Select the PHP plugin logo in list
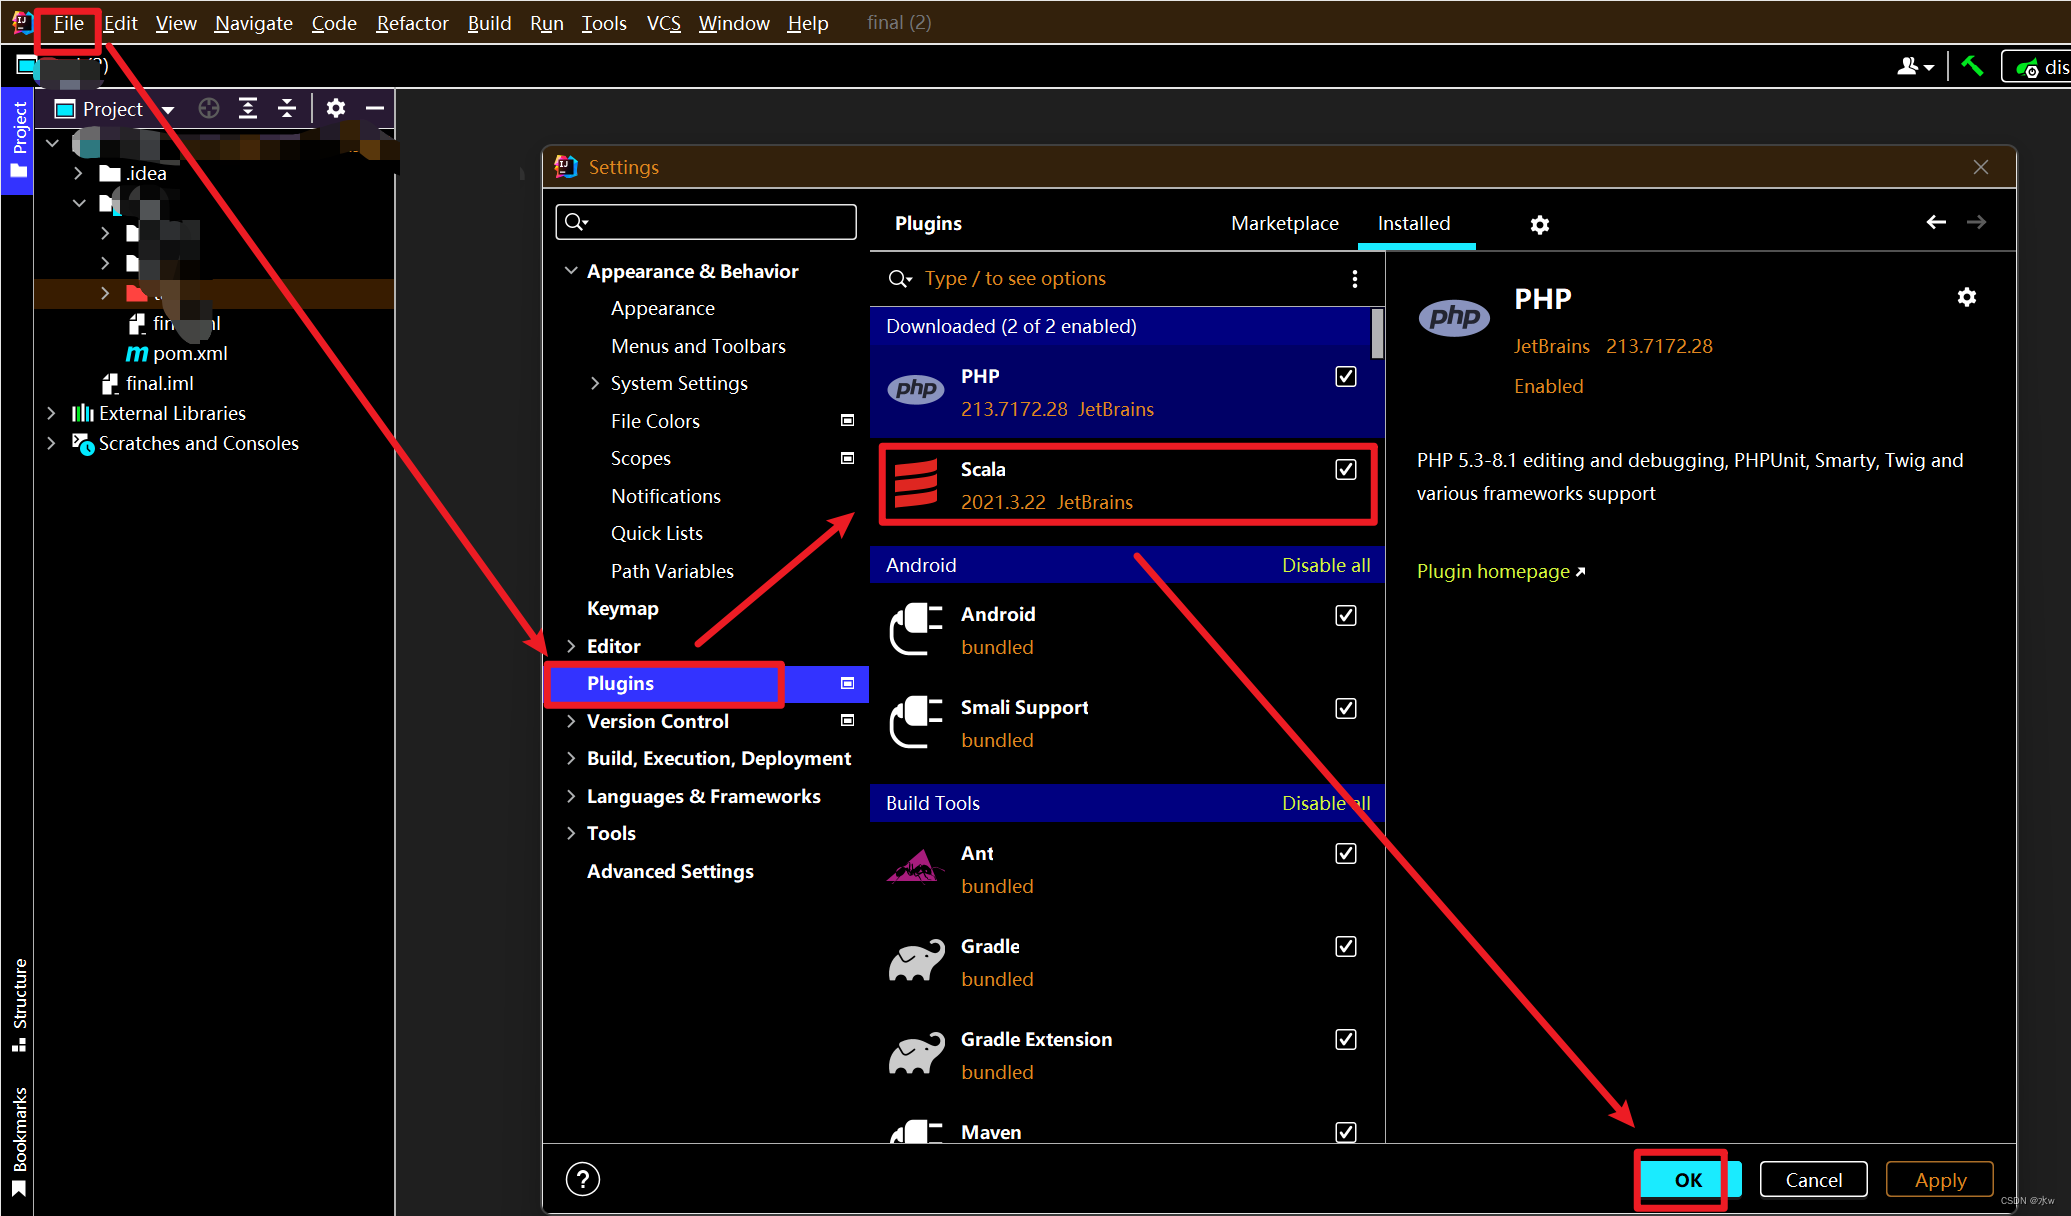 916,389
